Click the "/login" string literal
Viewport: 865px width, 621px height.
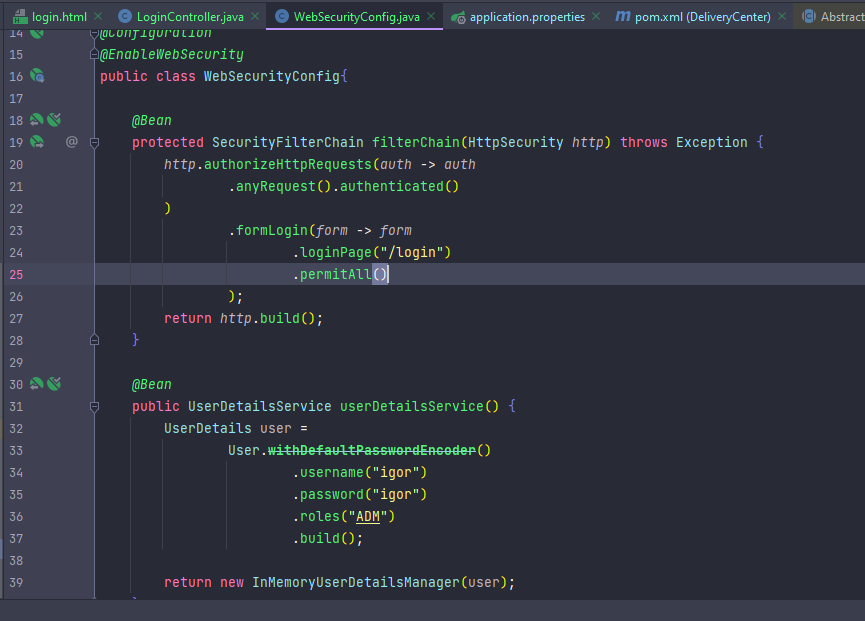coord(412,252)
